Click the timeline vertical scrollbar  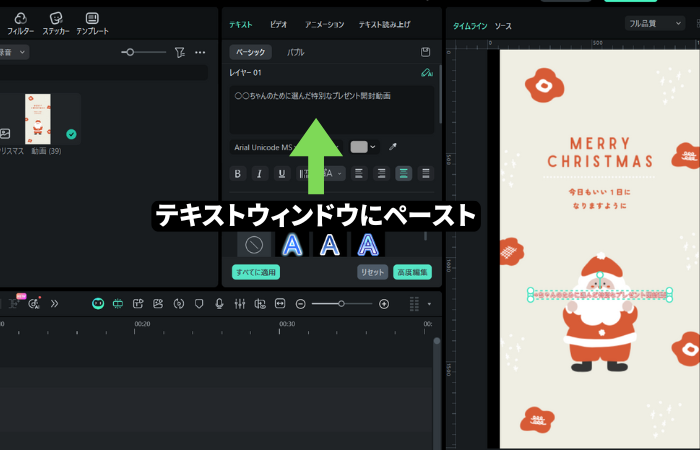437,393
